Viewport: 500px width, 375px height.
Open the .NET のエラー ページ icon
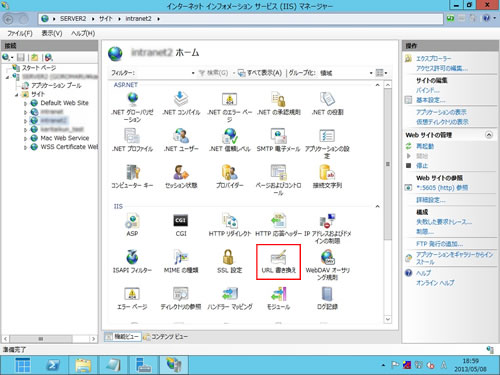229,107
